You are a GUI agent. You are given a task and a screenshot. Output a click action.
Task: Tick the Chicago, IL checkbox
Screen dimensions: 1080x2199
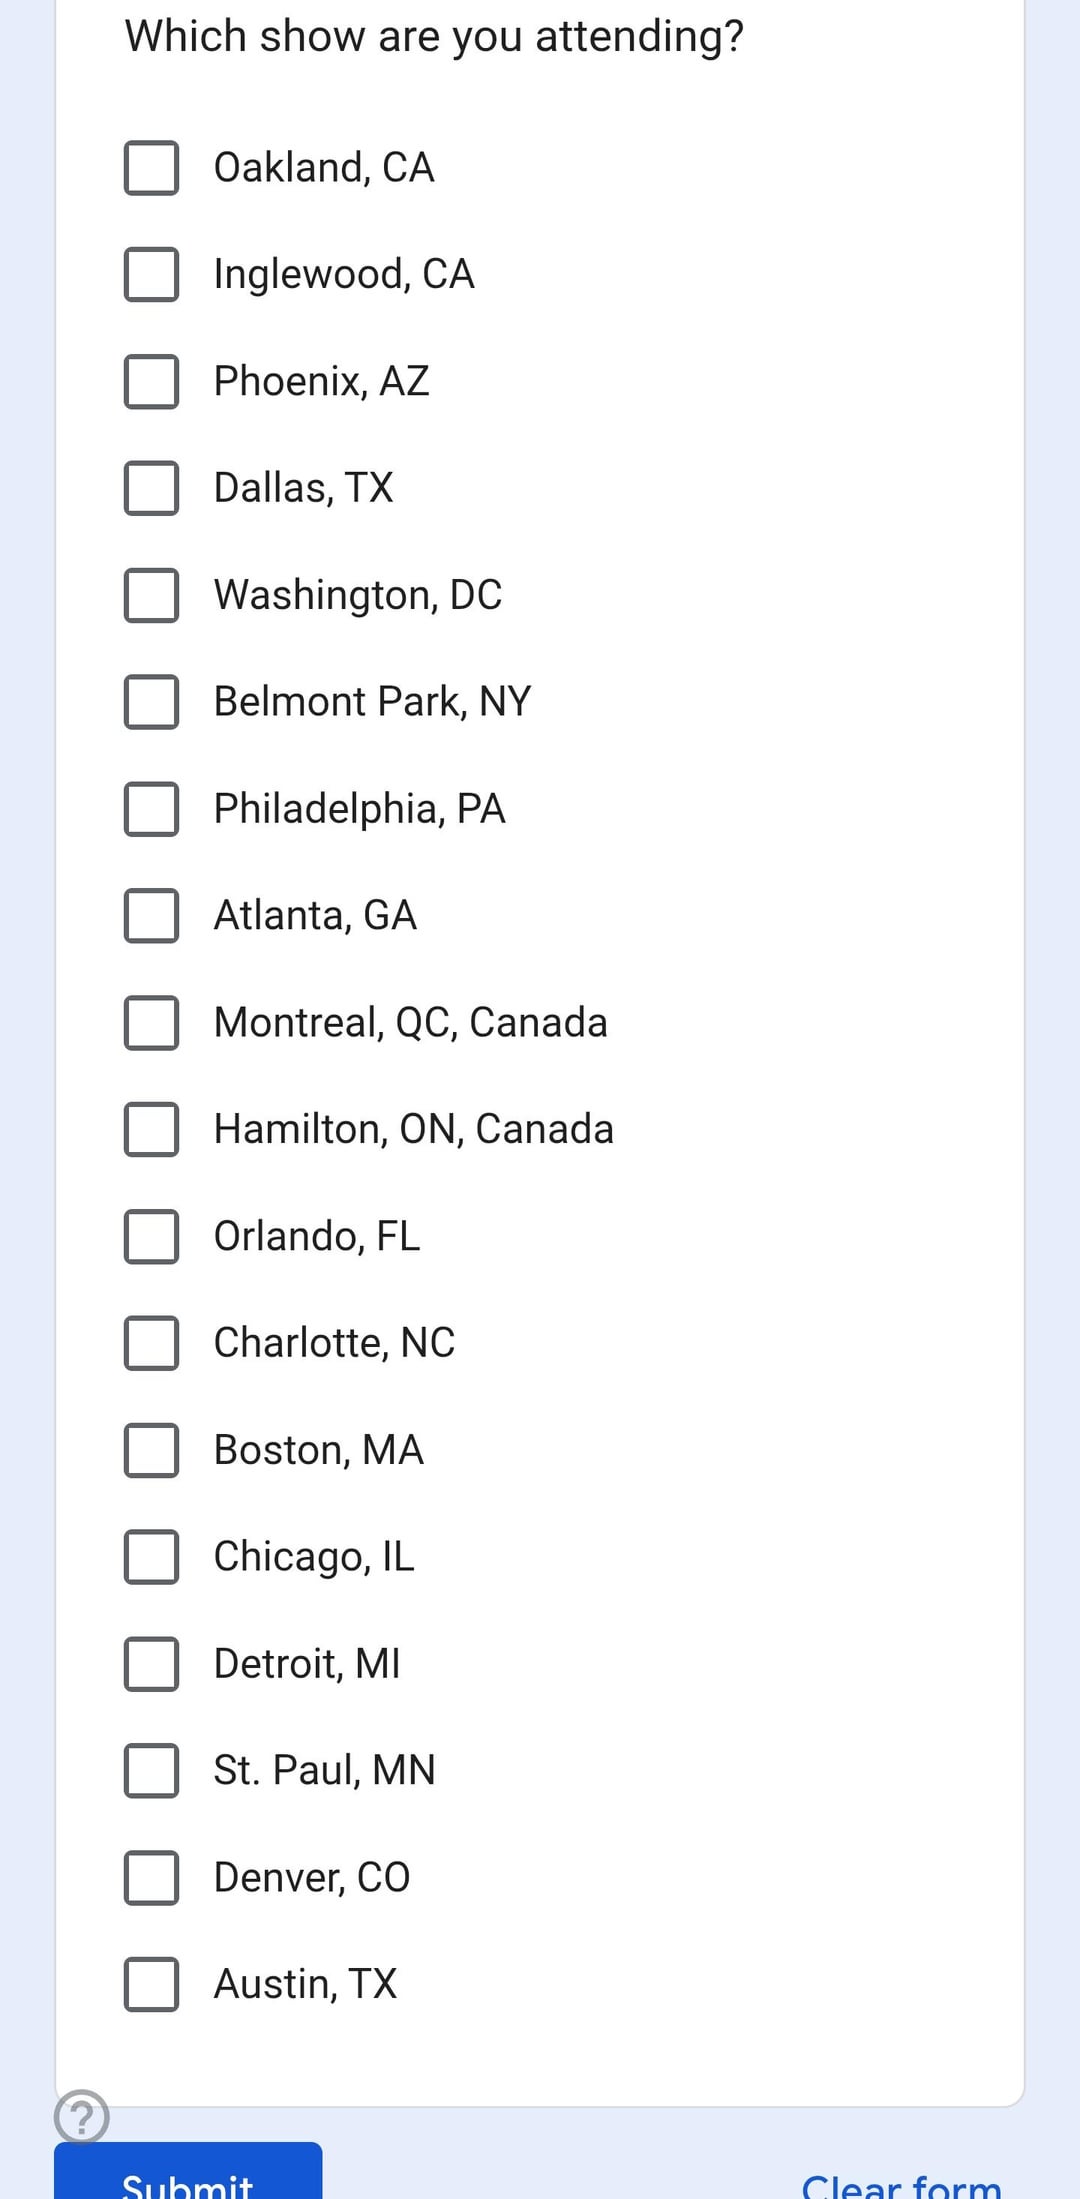coord(151,1557)
